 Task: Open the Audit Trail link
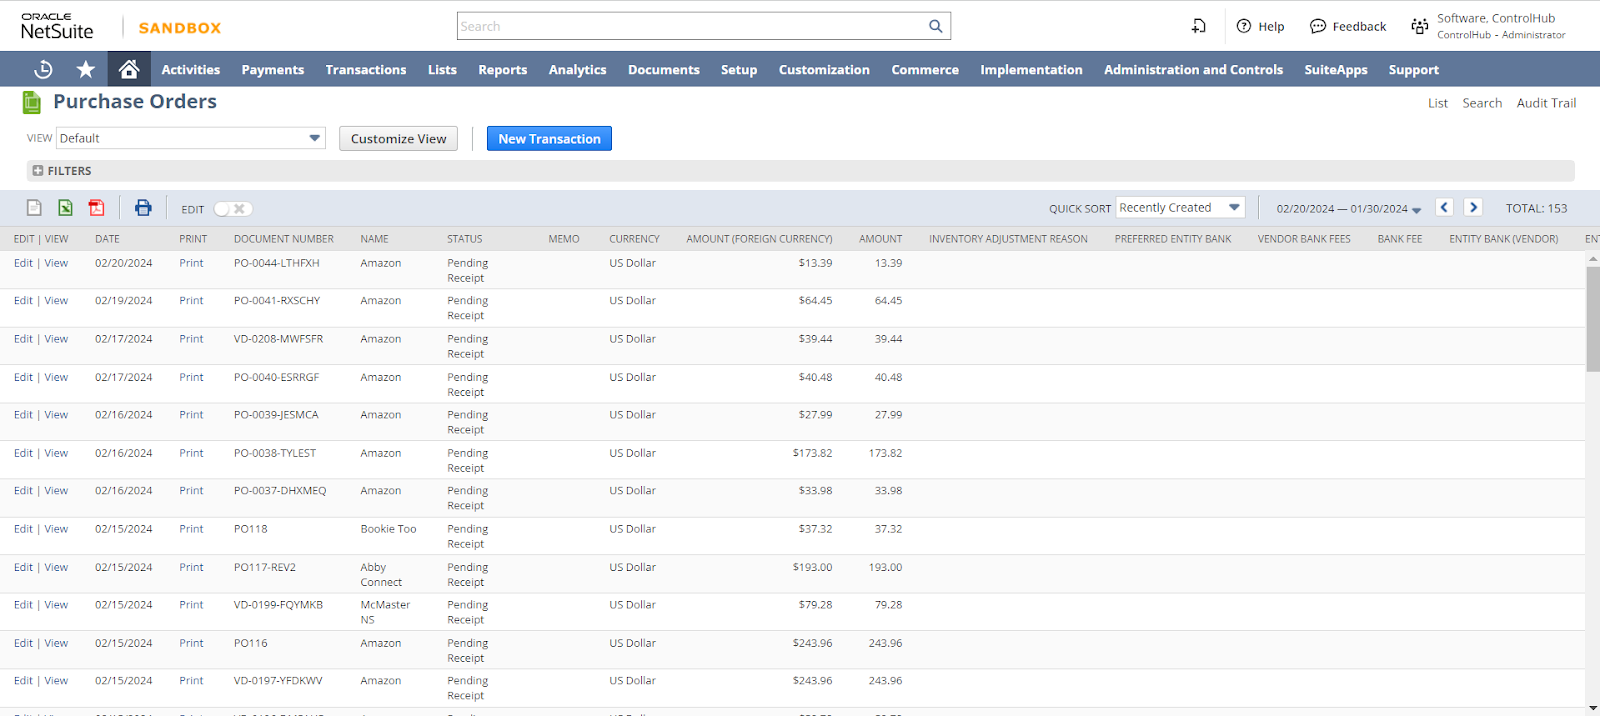tap(1546, 103)
